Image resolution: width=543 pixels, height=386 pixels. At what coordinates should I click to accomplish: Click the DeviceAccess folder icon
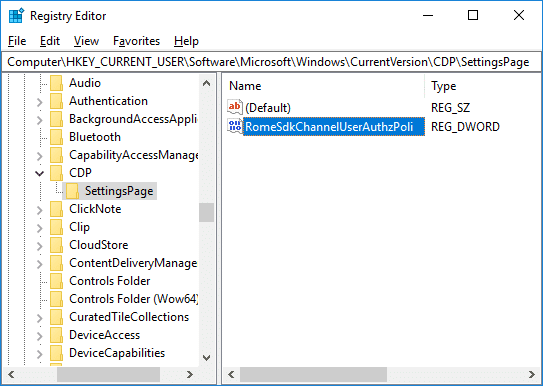tap(56, 335)
